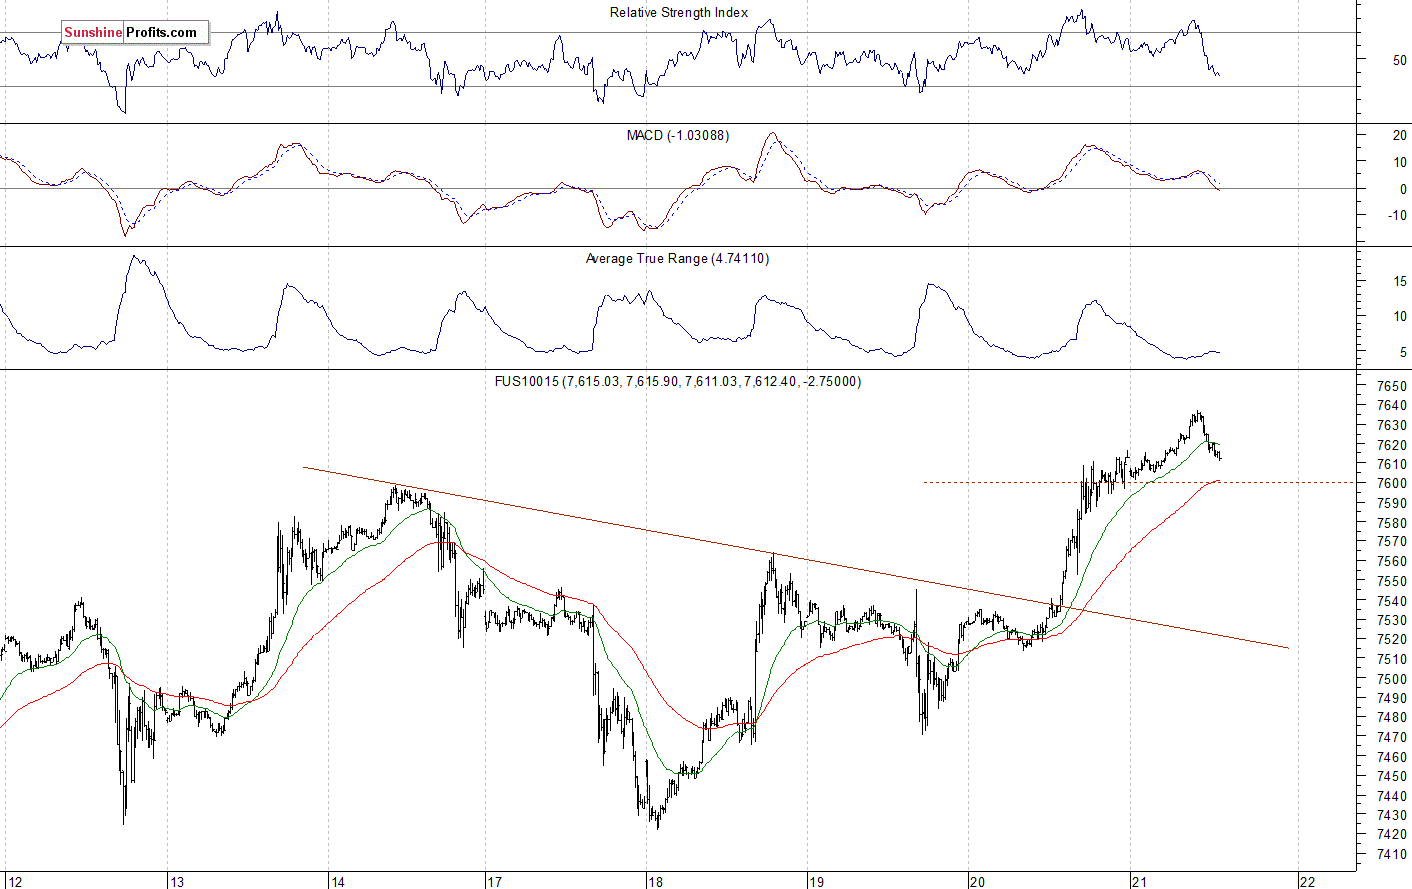
Task: Select the Relative Strength Index title
Action: 679,13
